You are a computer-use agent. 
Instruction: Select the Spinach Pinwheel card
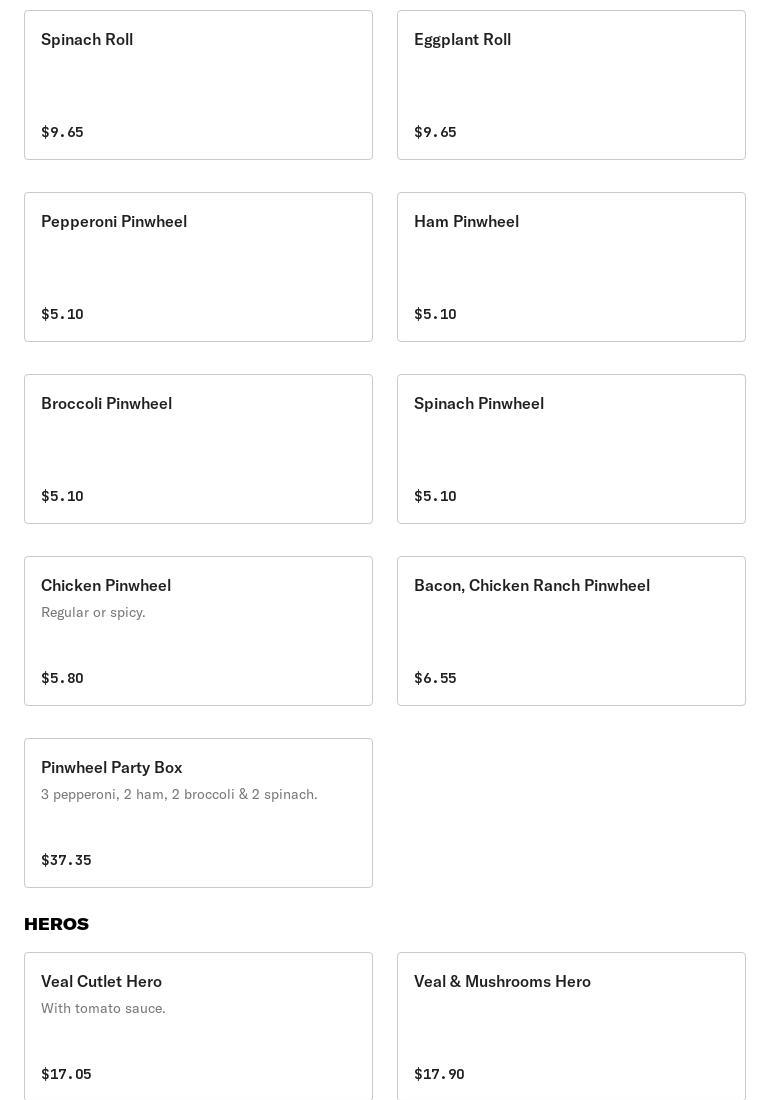[571, 449]
